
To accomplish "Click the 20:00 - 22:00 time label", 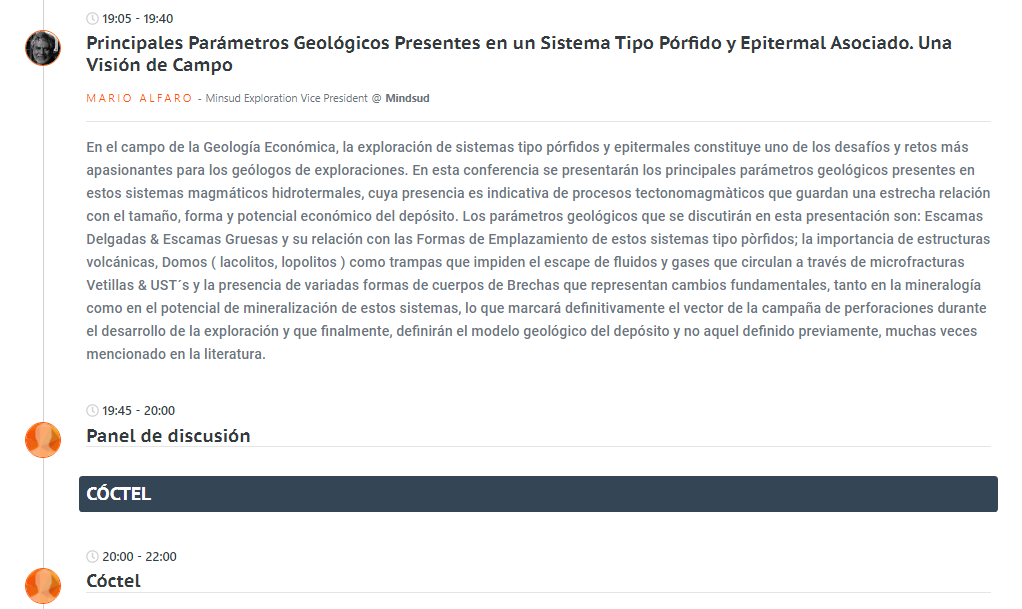I will click(x=138, y=557).
